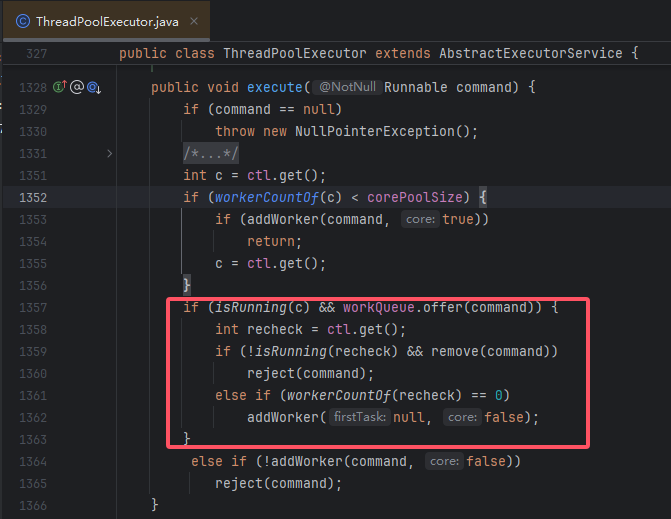Click the firstTask parameter hint
671x519 pixels.
(359, 417)
